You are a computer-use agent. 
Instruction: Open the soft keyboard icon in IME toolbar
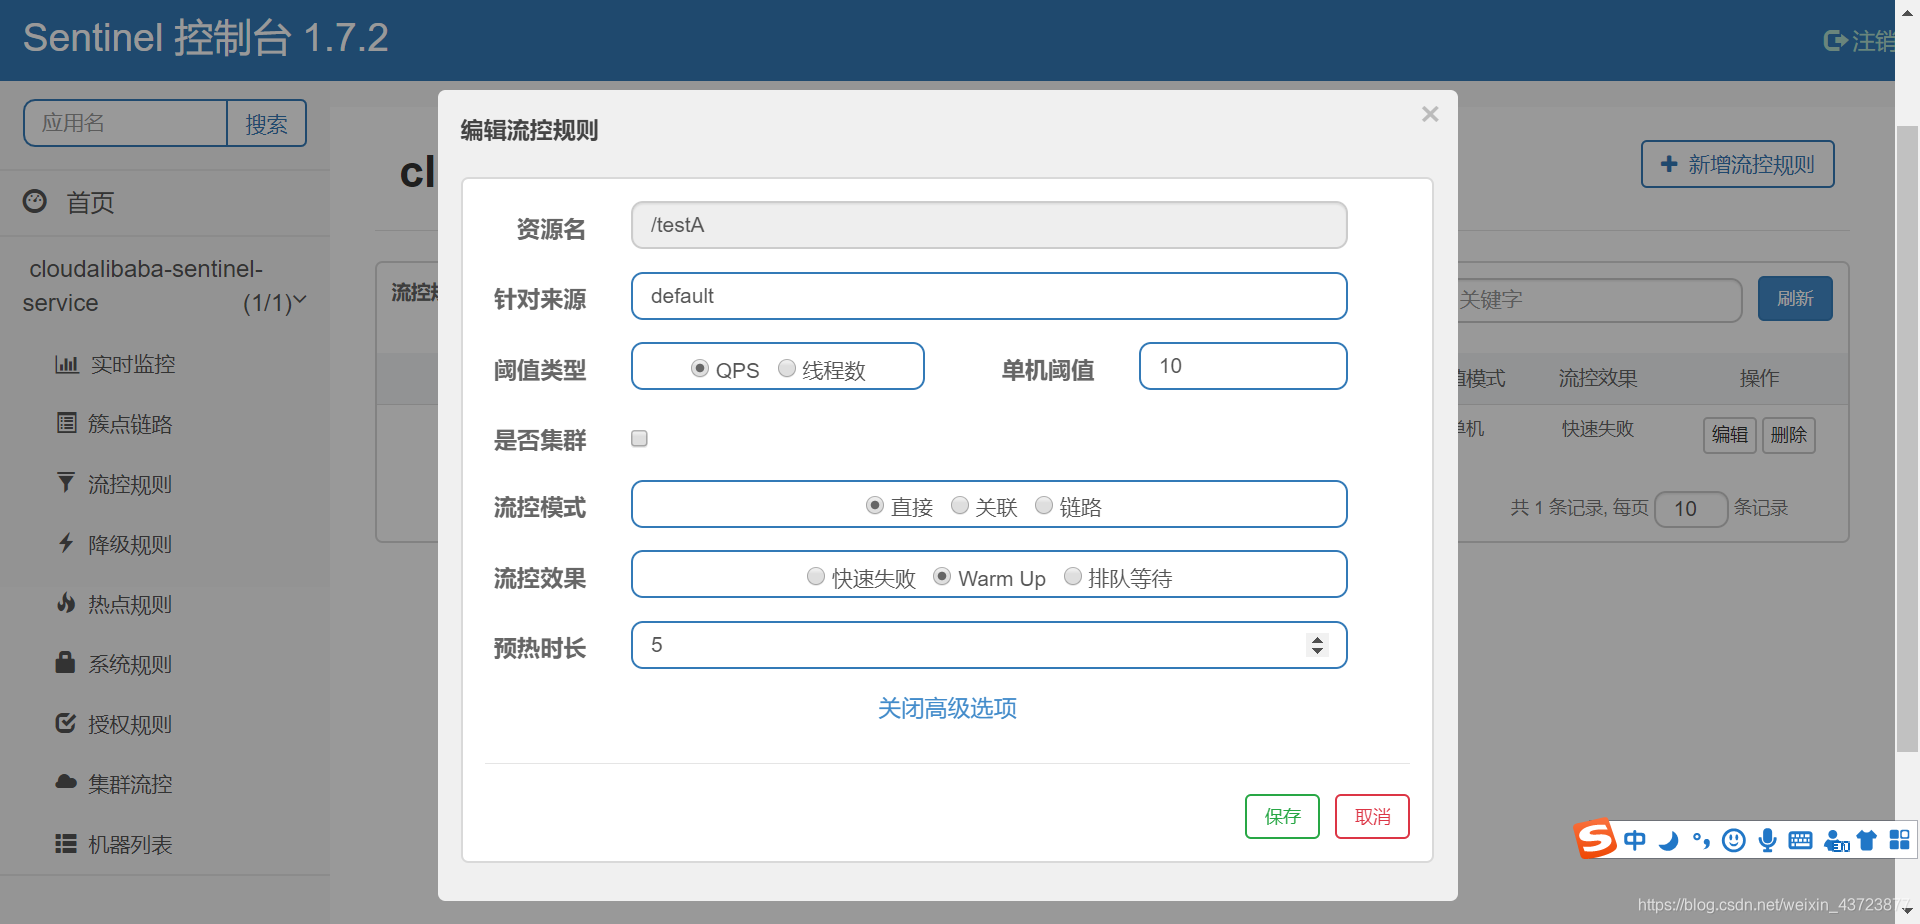(1800, 840)
